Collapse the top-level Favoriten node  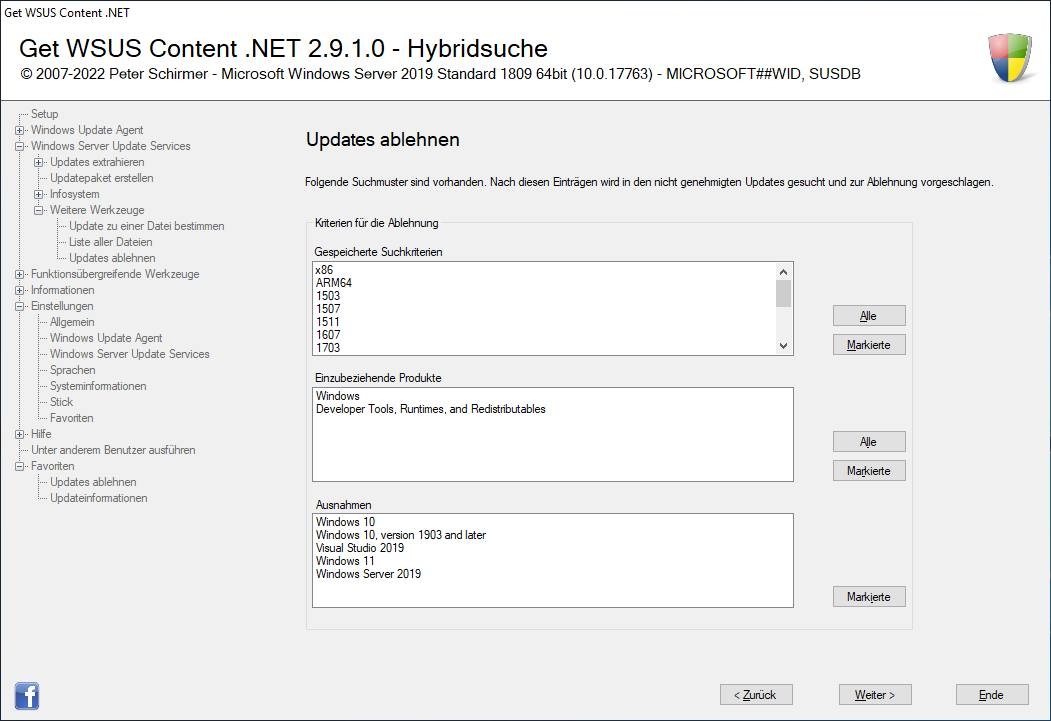point(19,466)
